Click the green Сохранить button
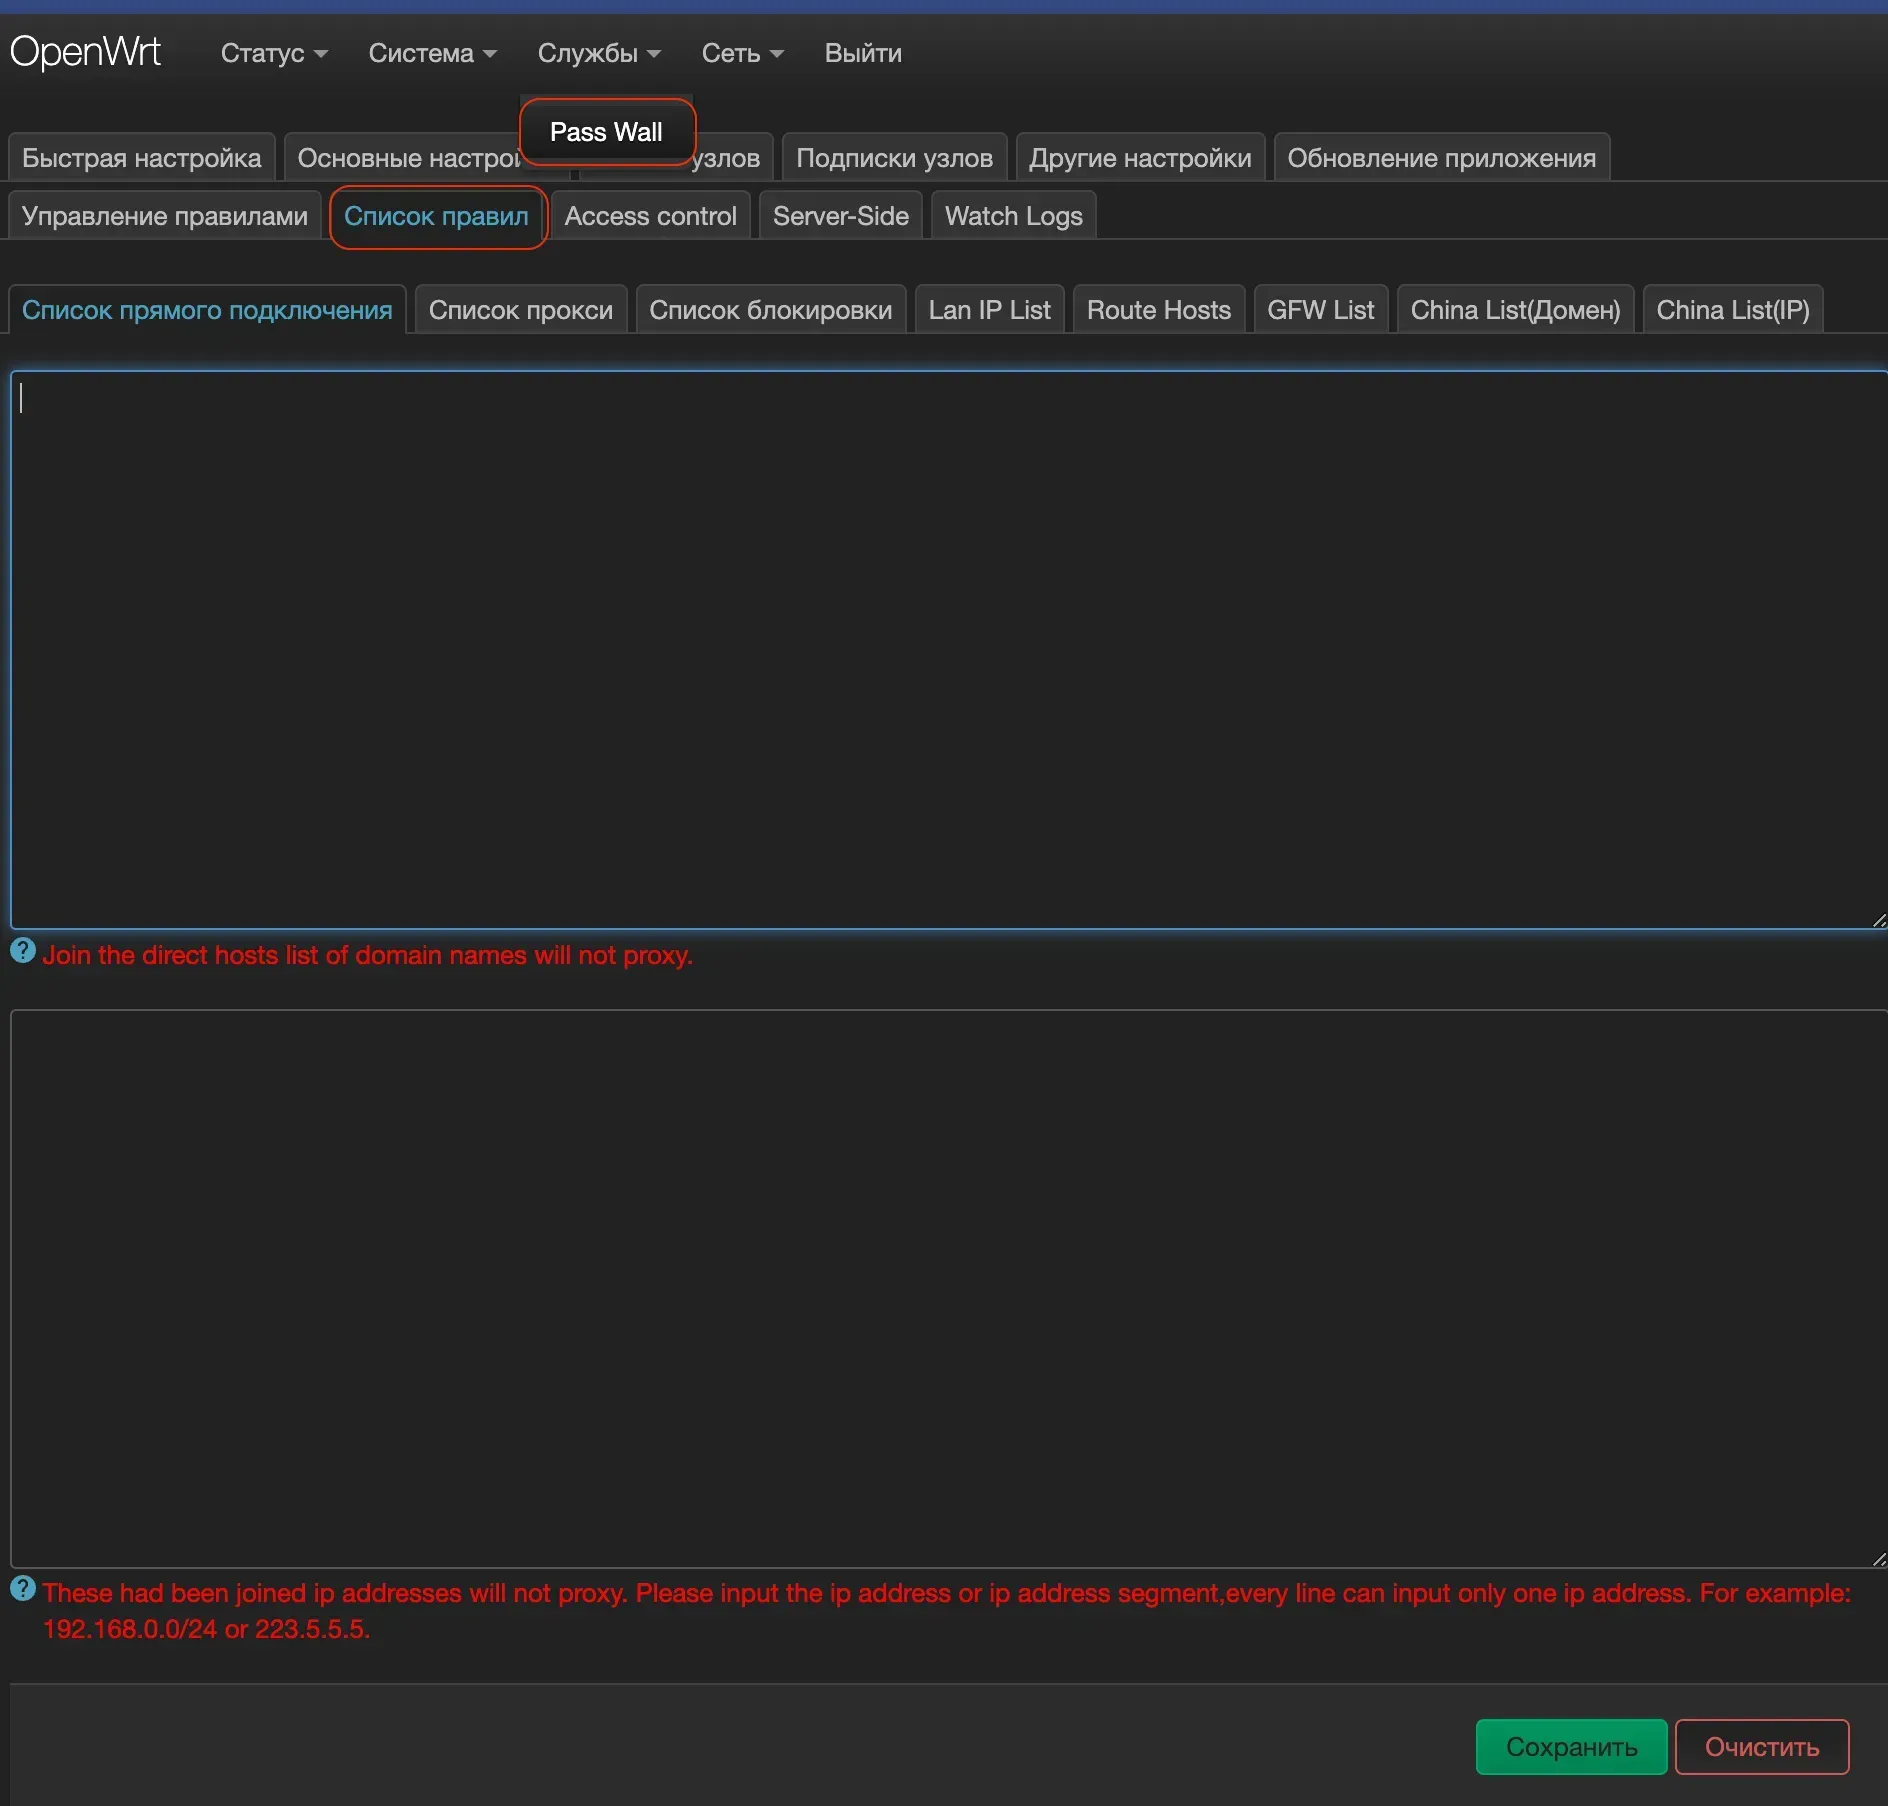The height and width of the screenshot is (1806, 1888). click(1571, 1747)
